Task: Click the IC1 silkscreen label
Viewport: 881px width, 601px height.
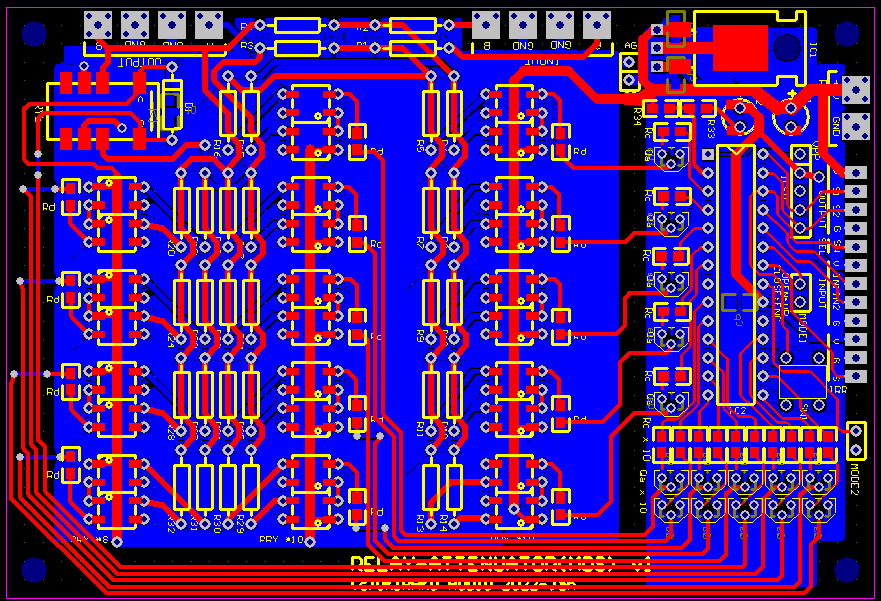Action: tap(814, 52)
